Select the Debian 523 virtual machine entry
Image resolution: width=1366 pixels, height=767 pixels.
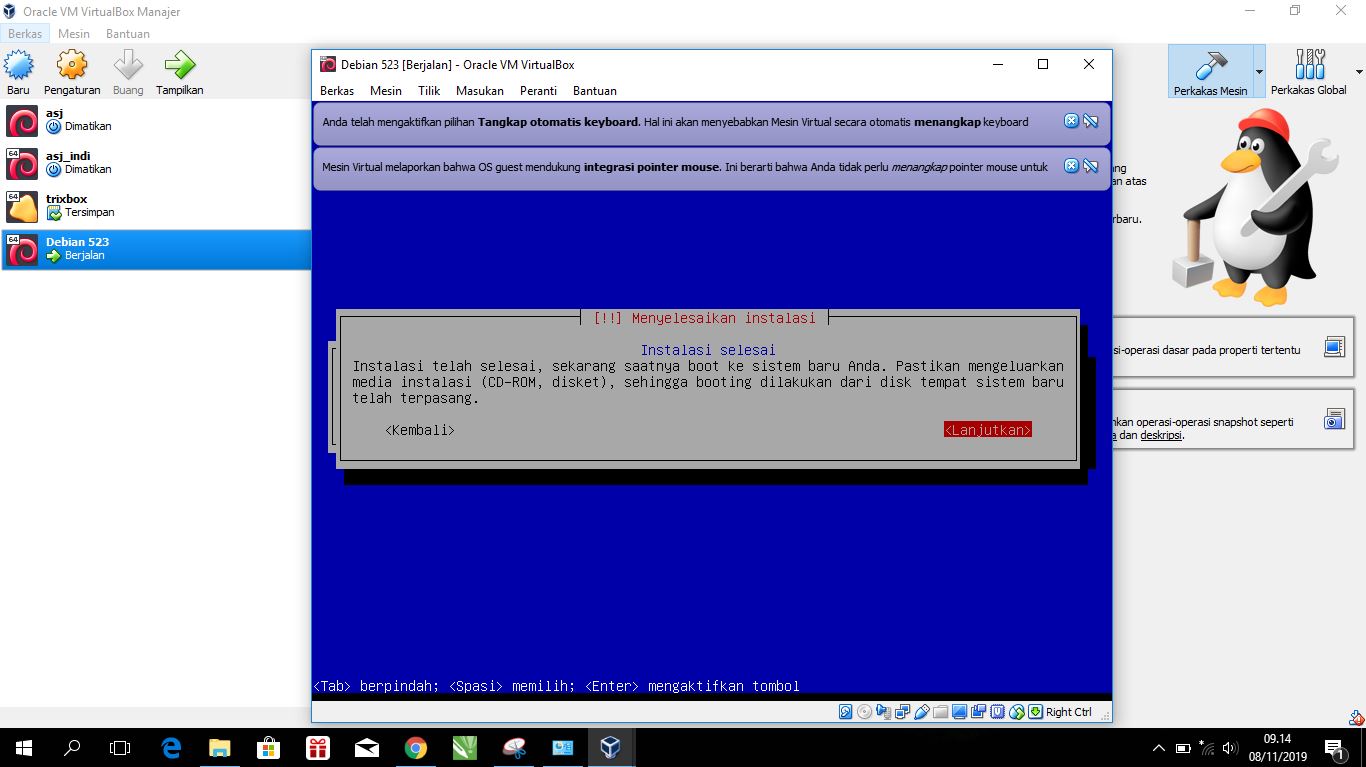click(x=155, y=249)
